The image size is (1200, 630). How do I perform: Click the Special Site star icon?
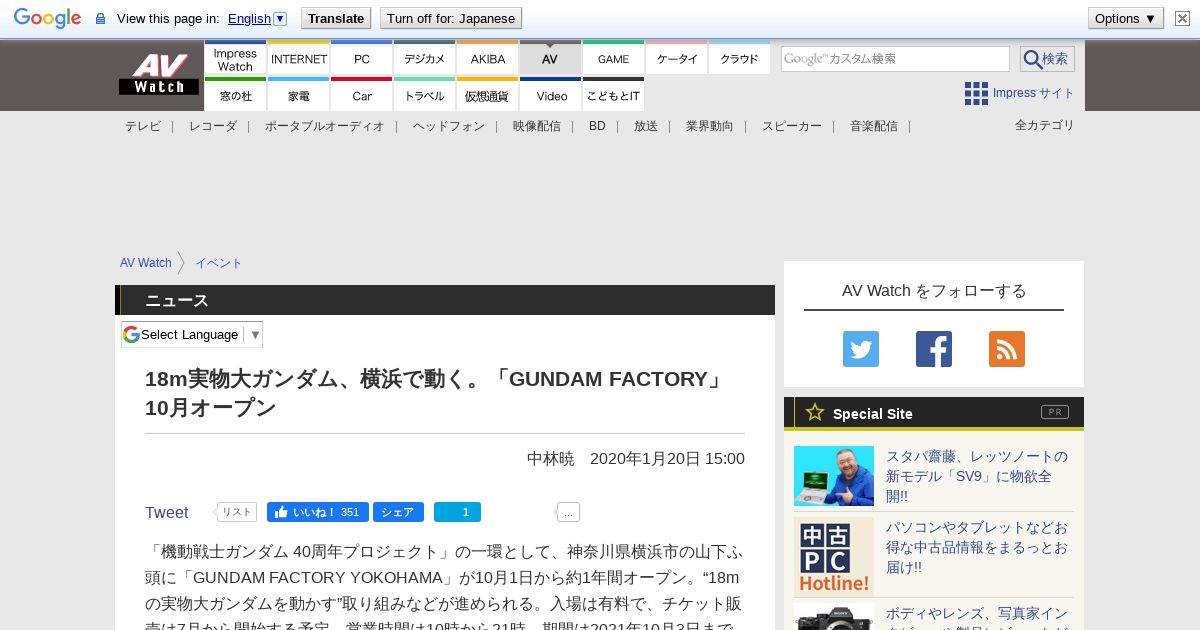815,412
